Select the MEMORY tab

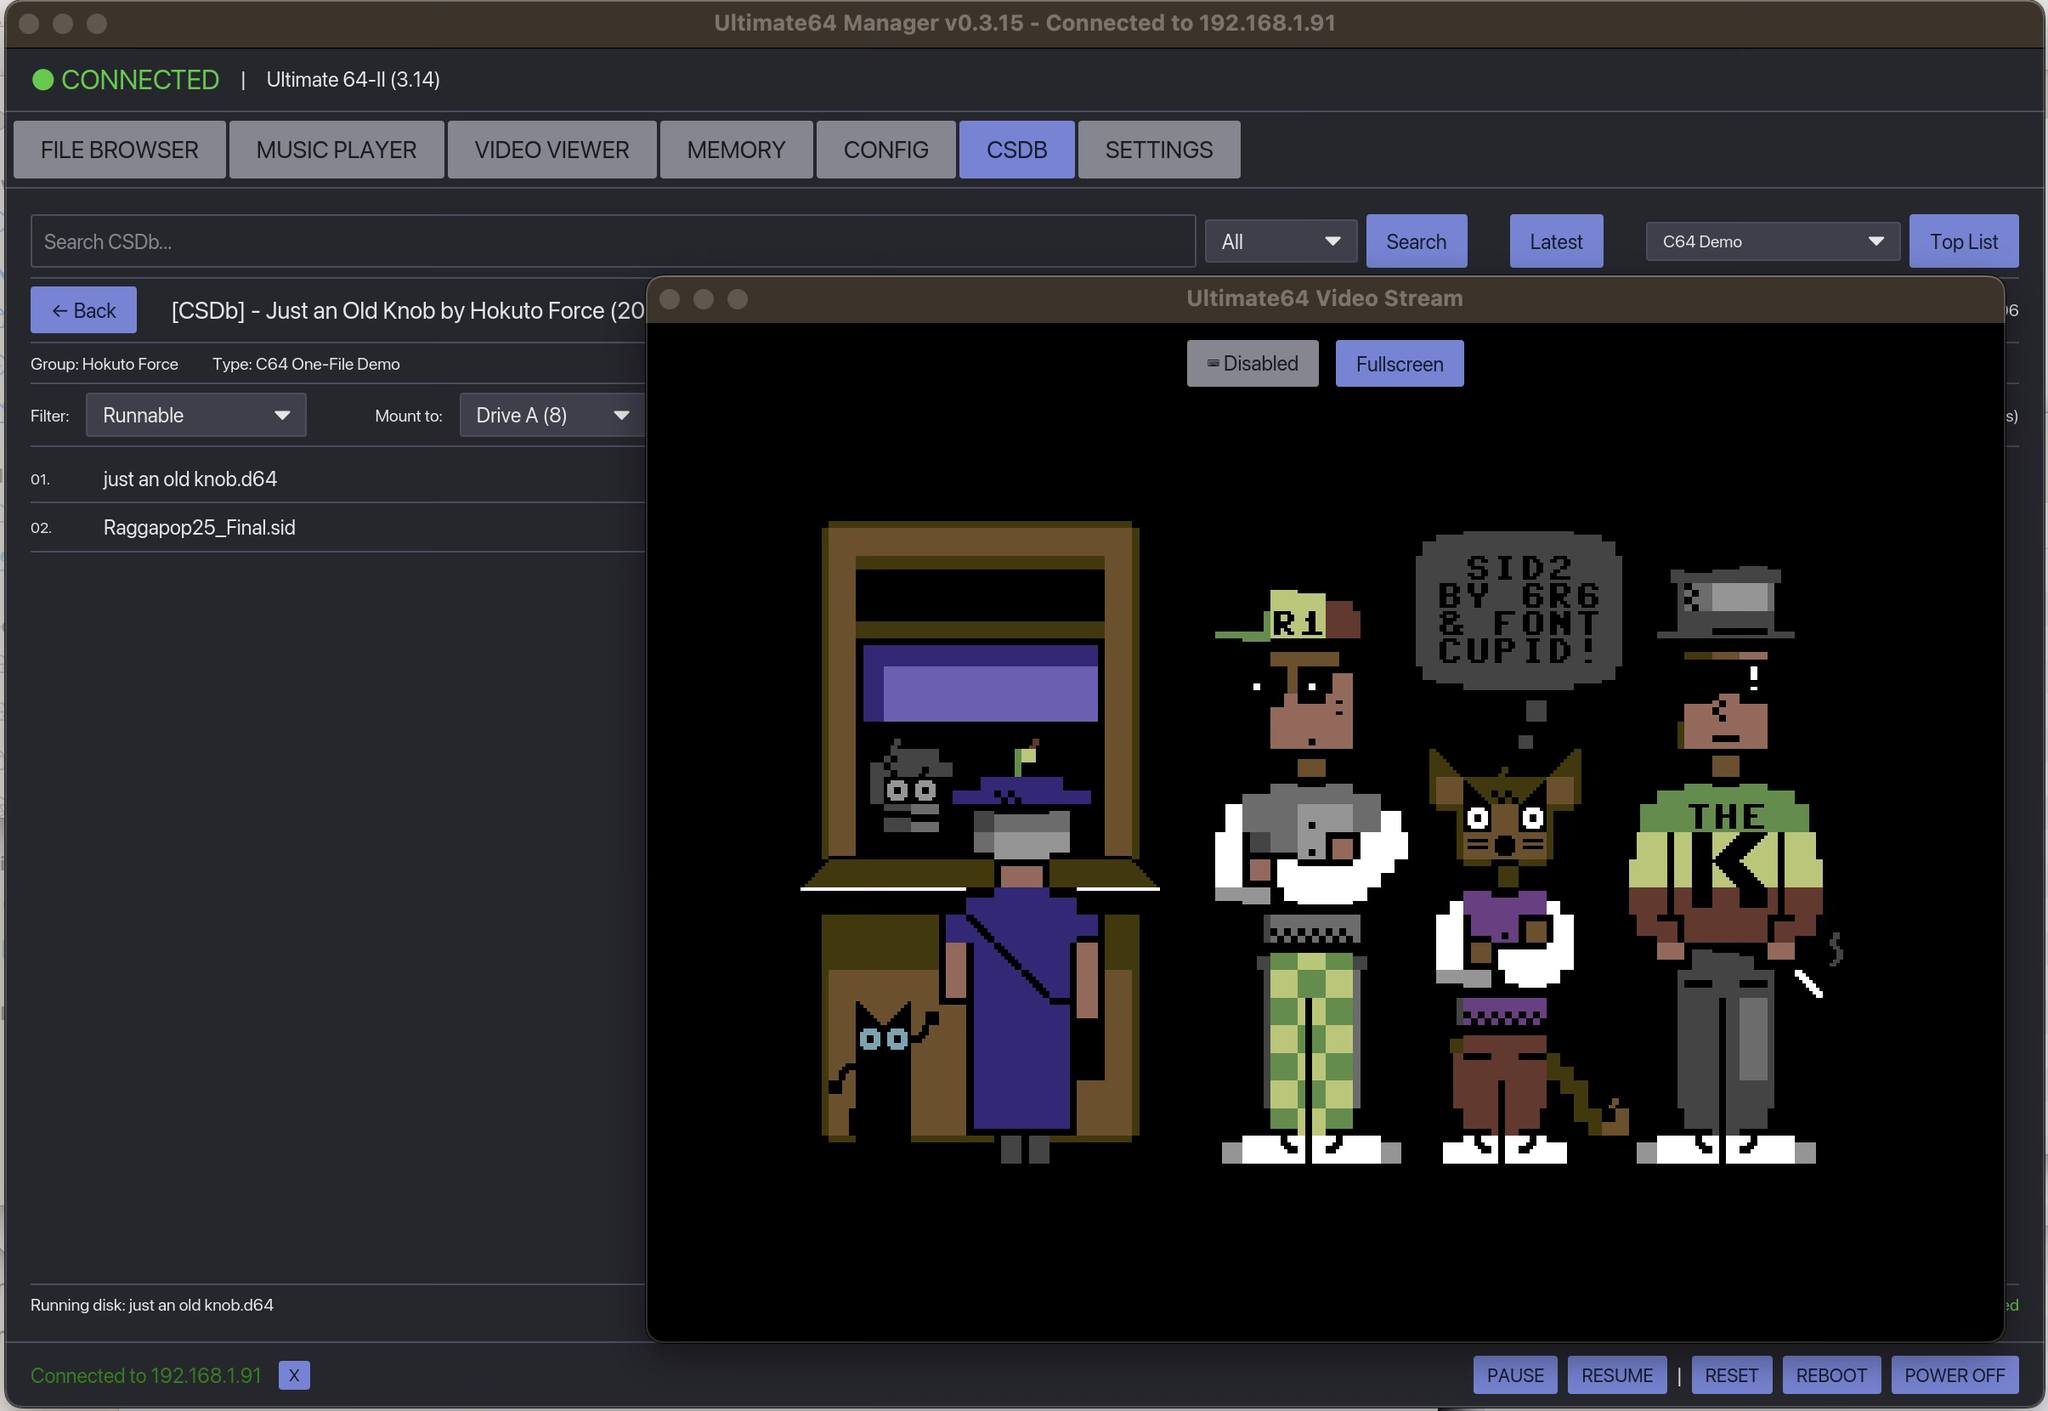[736, 150]
